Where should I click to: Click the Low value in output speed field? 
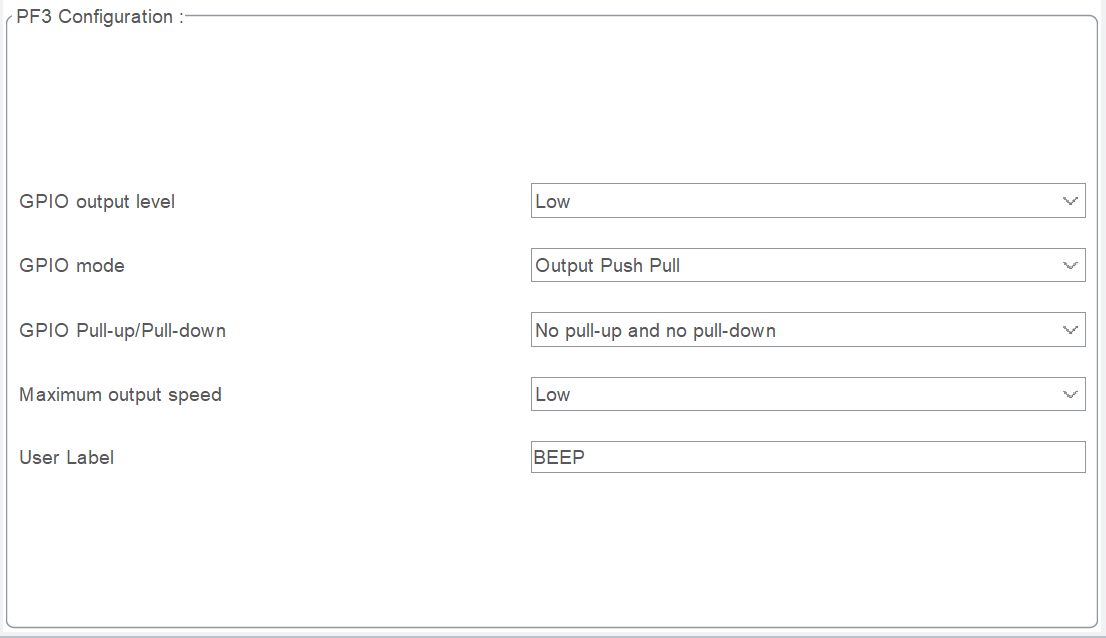tap(552, 395)
